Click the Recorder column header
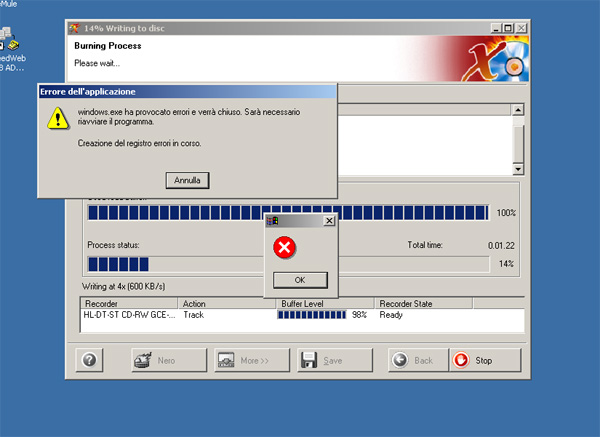Image resolution: width=600 pixels, height=437 pixels. tap(129, 303)
